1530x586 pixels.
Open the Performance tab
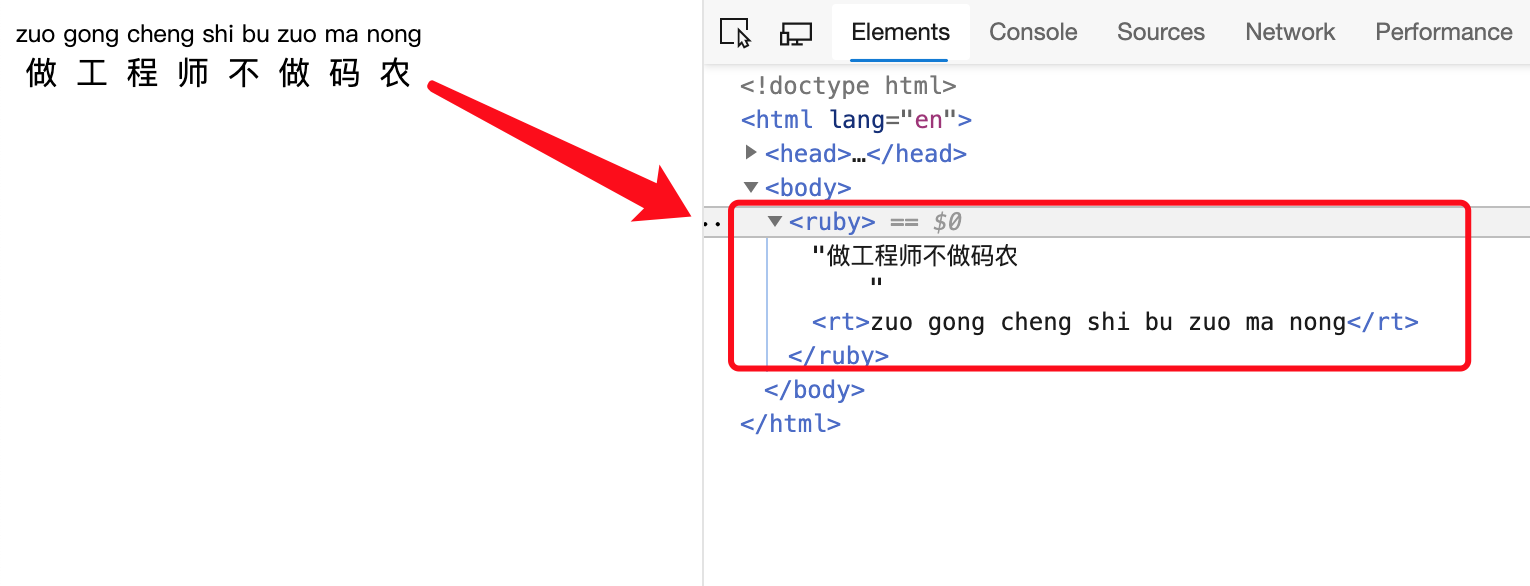(1444, 32)
